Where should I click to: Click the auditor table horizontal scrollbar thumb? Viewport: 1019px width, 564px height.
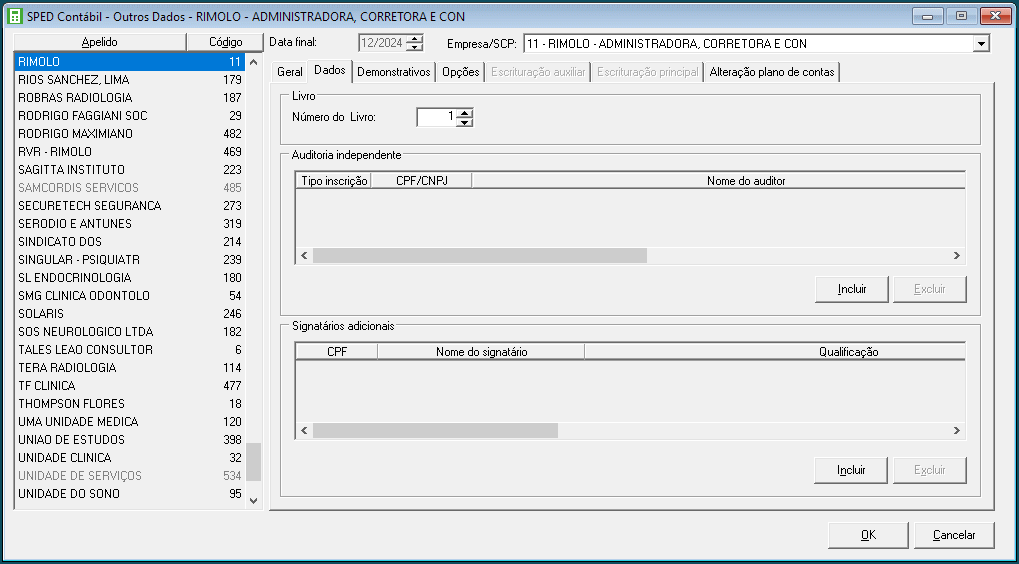(480, 256)
